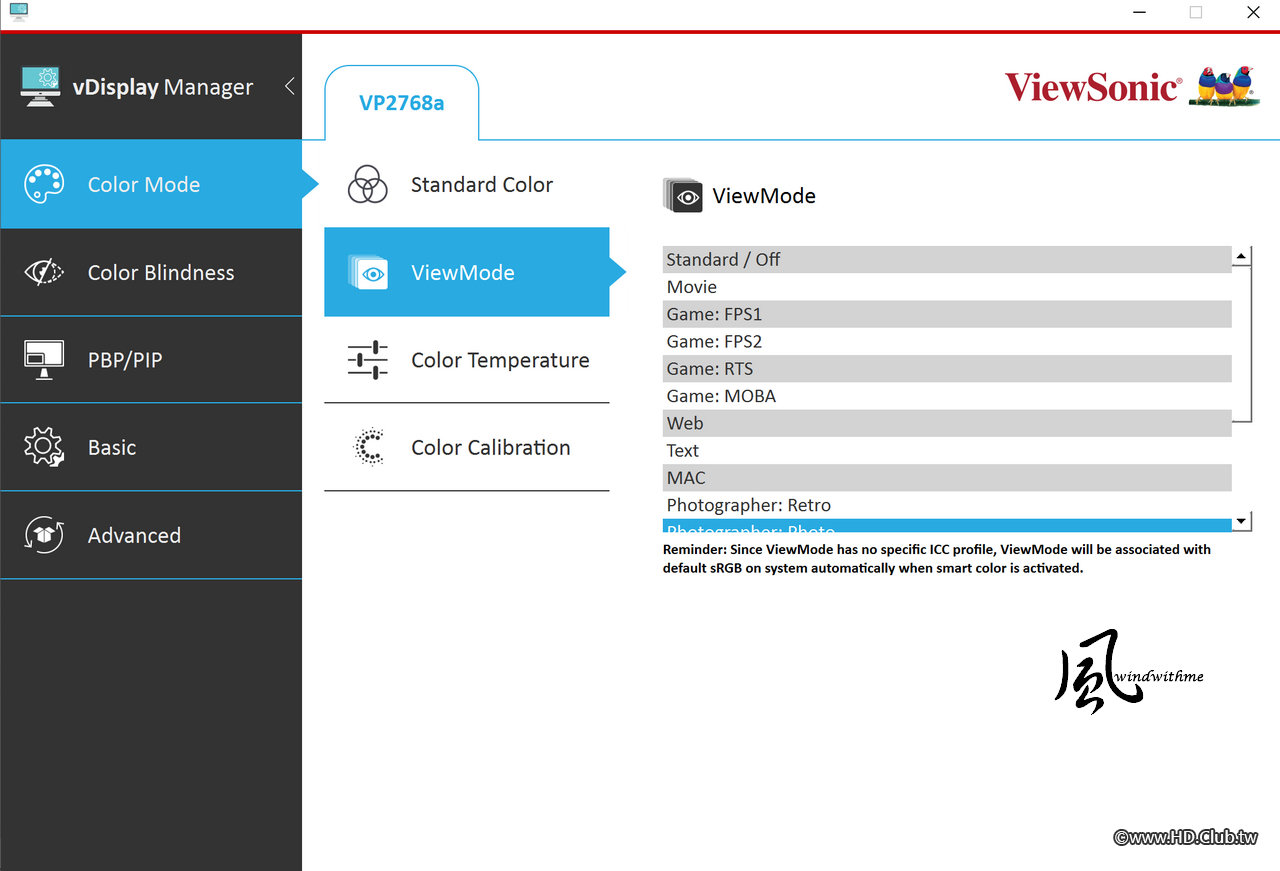Close the vDisplay Manager window

(x=1253, y=13)
